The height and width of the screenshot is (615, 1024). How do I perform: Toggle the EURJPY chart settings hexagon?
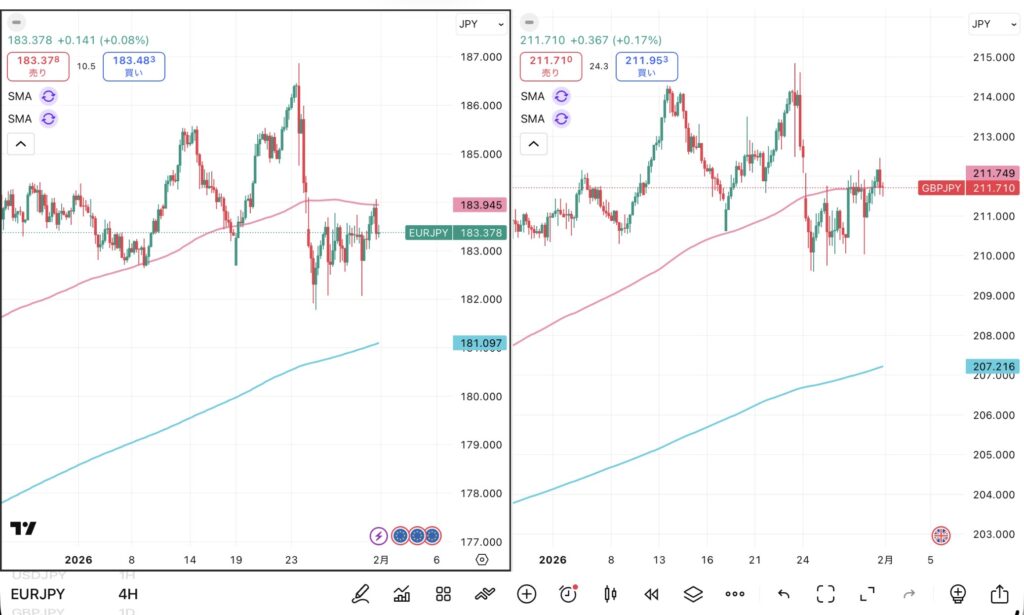[x=483, y=560]
